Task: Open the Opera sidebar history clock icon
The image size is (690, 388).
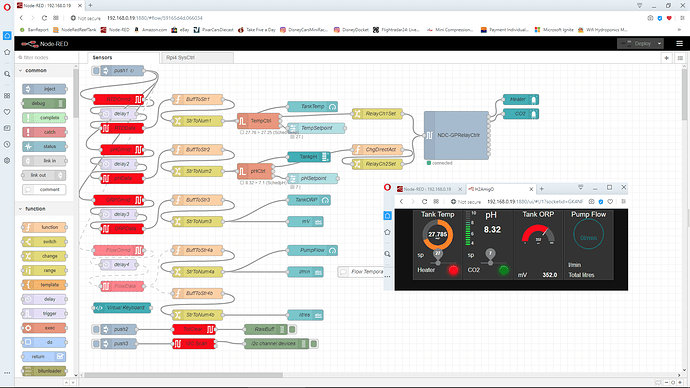Action: 7,144
